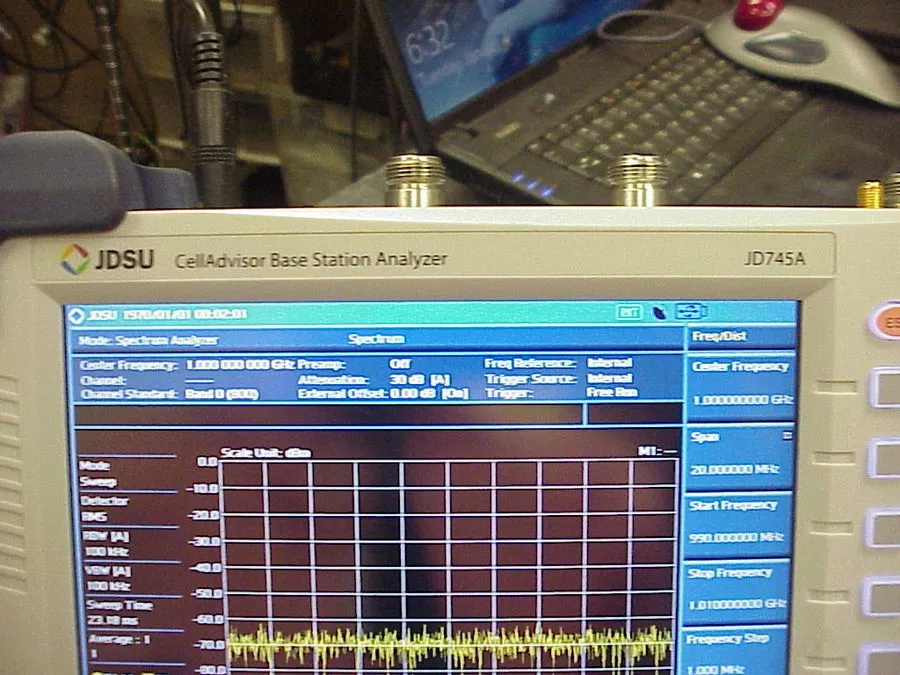
Task: Tap the M1 marker readout
Action: point(657,452)
